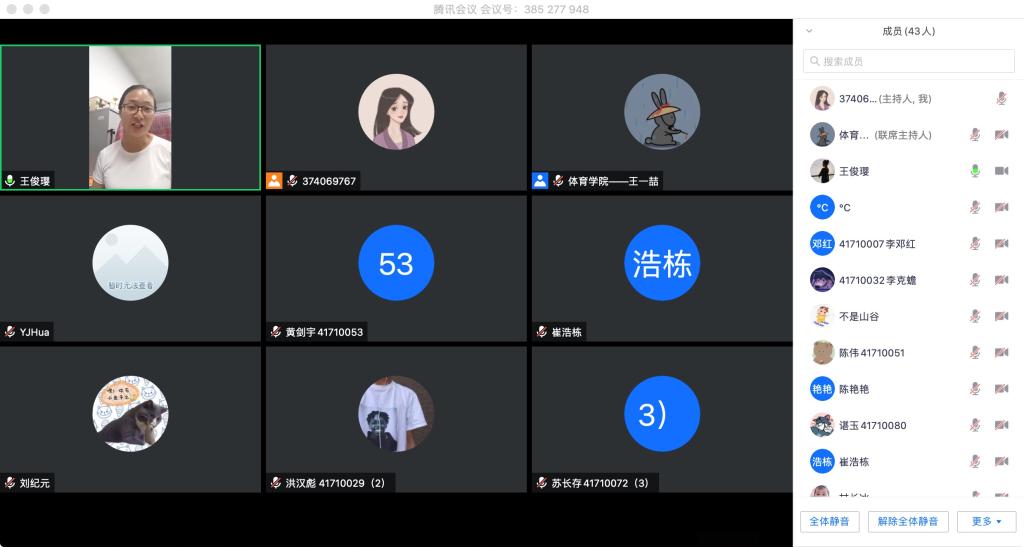Click green mic icon on 王俊瑗 tile
The image size is (1024, 547).
(10, 181)
